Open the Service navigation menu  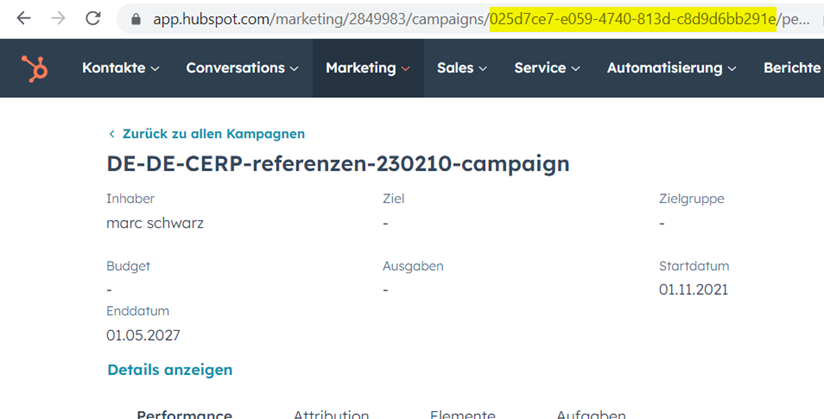tap(546, 68)
